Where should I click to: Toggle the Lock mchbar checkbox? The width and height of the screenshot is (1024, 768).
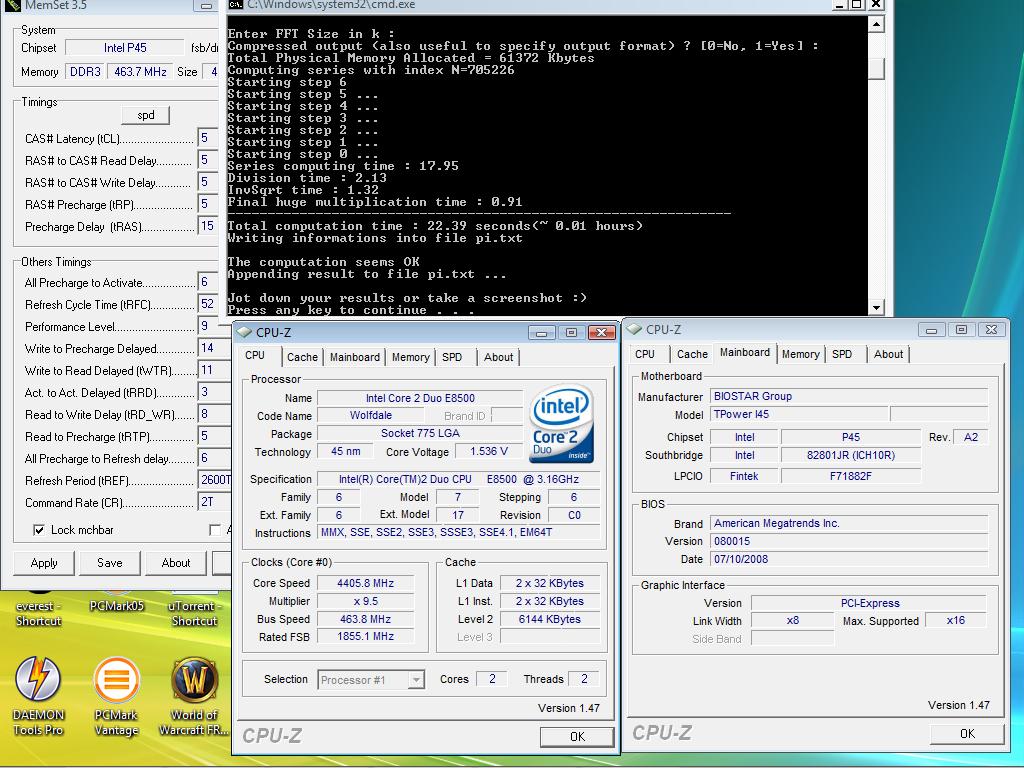tap(39, 530)
